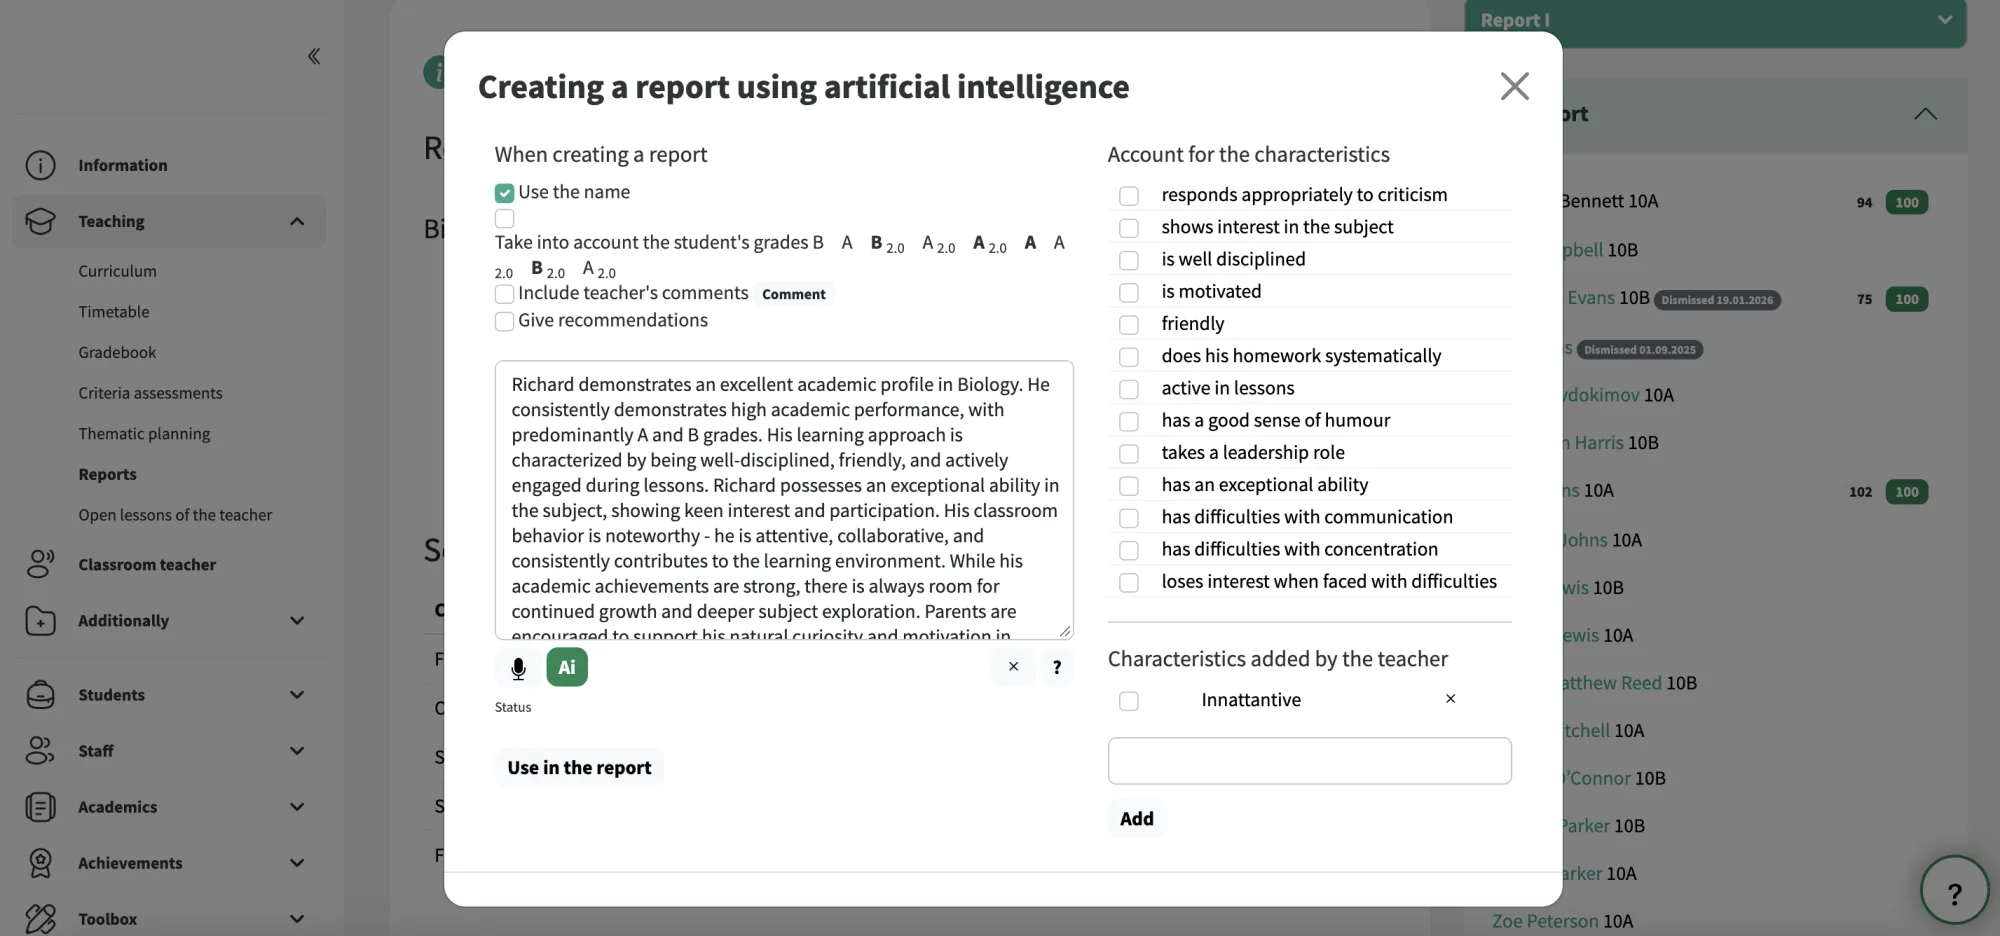Open the round help button at bottom right
The height and width of the screenshot is (936, 2000).
(1954, 890)
